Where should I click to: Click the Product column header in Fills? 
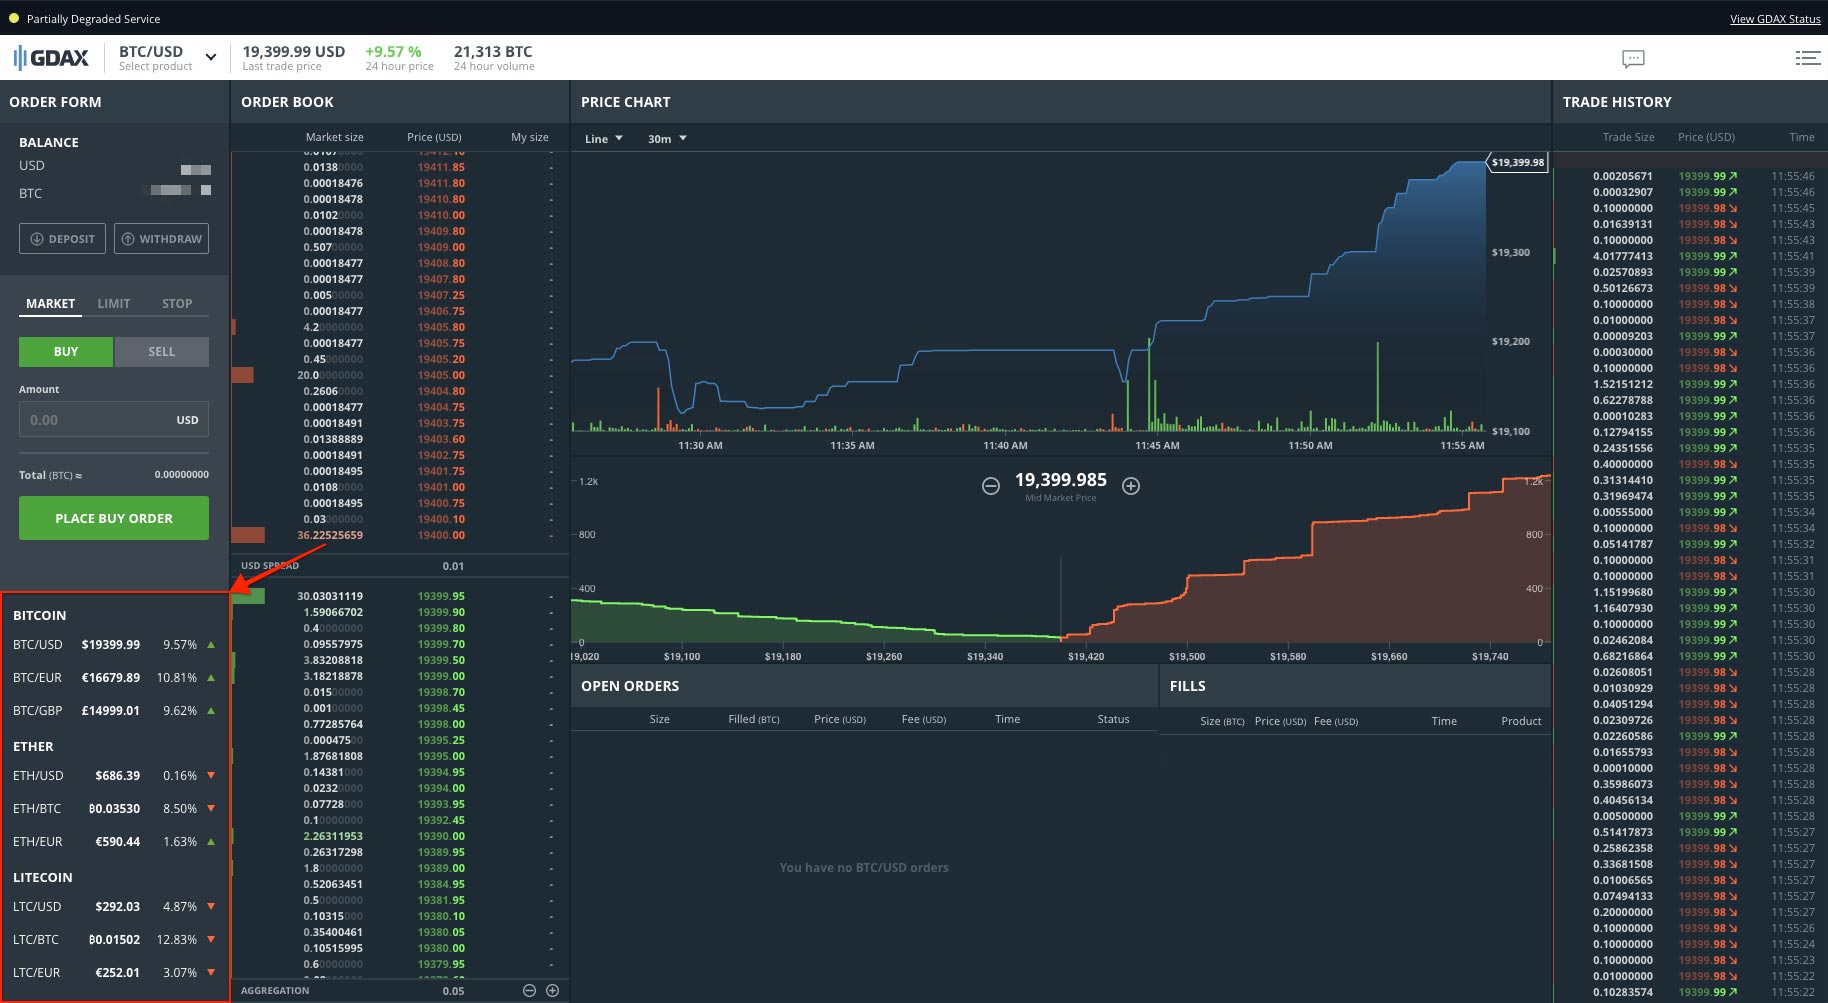click(1521, 721)
